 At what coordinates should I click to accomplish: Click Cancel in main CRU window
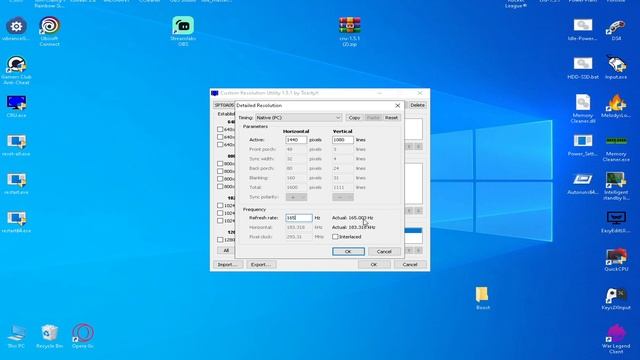coord(410,264)
